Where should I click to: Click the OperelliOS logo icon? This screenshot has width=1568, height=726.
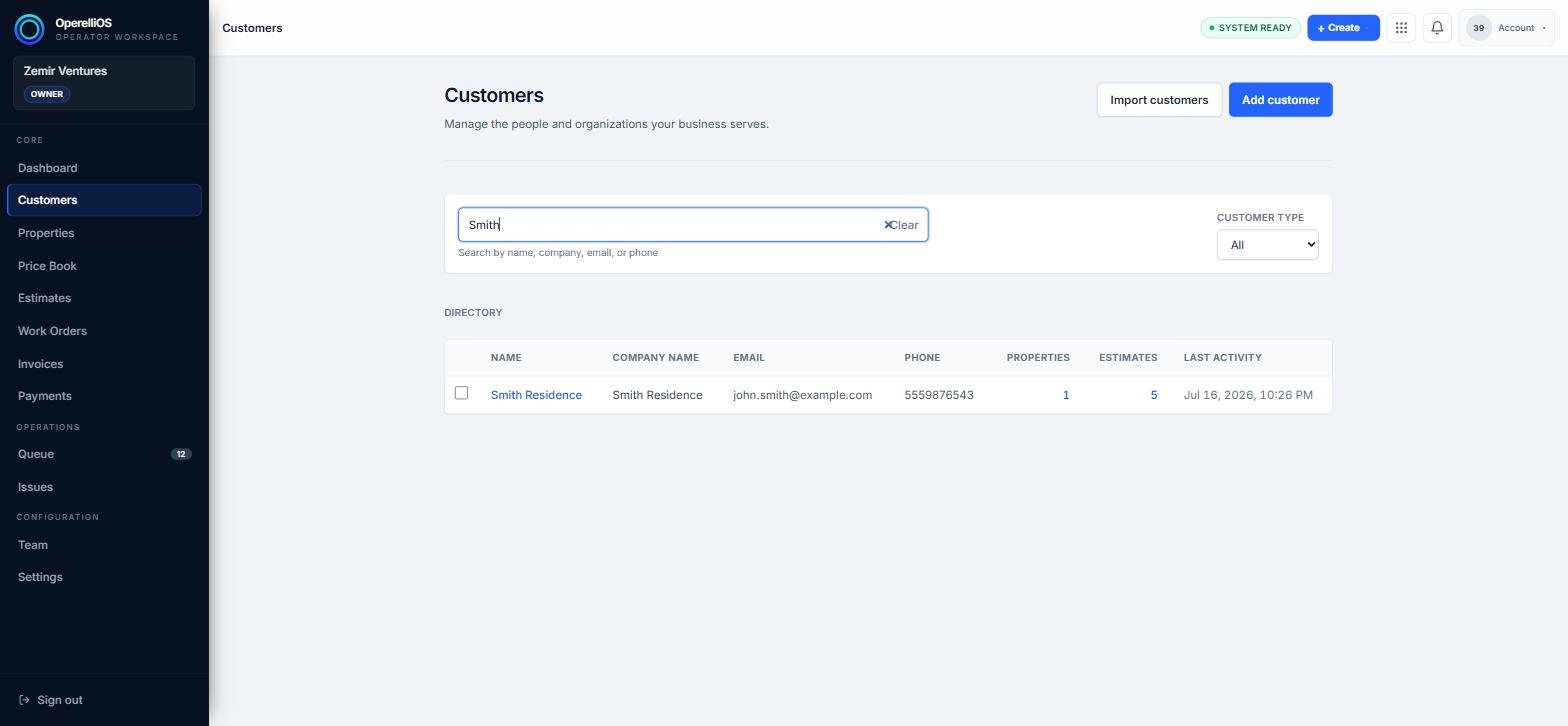[x=29, y=29]
